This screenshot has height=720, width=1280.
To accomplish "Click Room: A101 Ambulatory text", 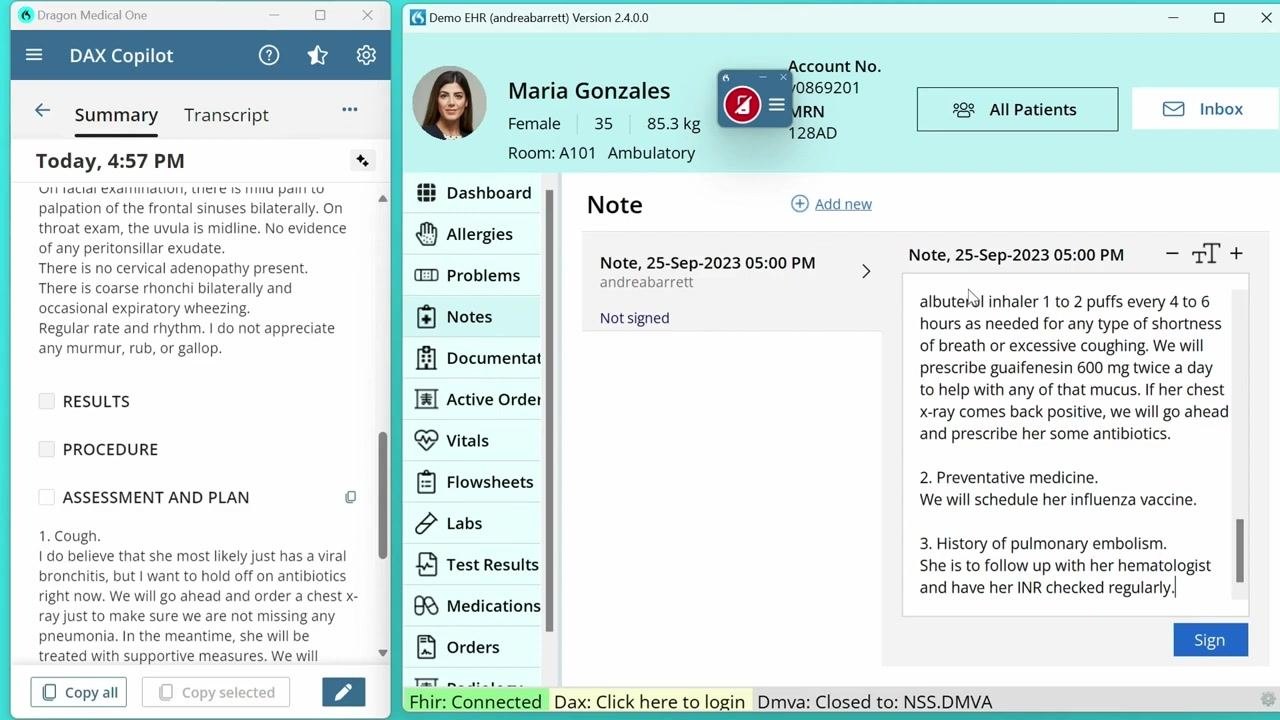I will [x=601, y=153].
